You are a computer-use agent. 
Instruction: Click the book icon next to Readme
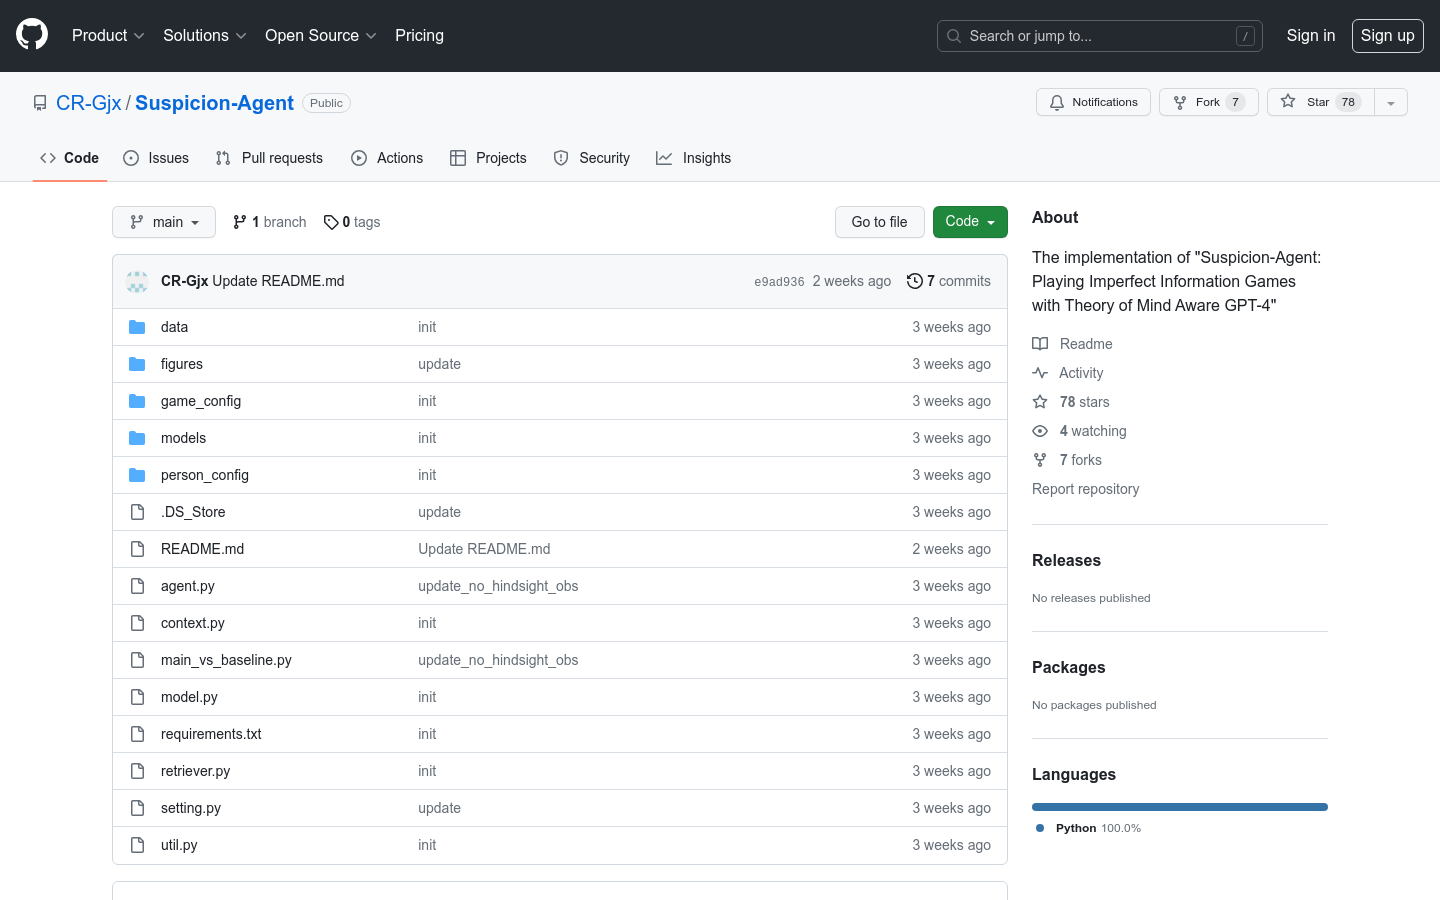coord(1040,344)
